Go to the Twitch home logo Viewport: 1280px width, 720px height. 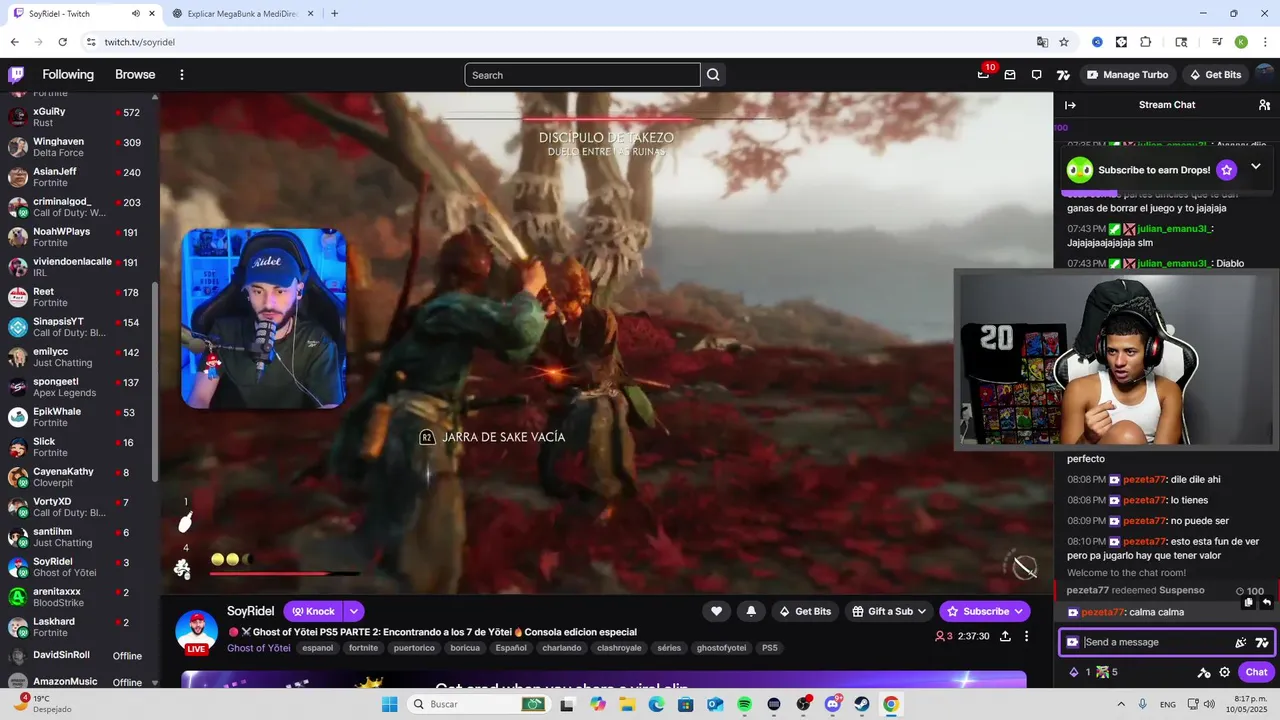pyautogui.click(x=16, y=75)
